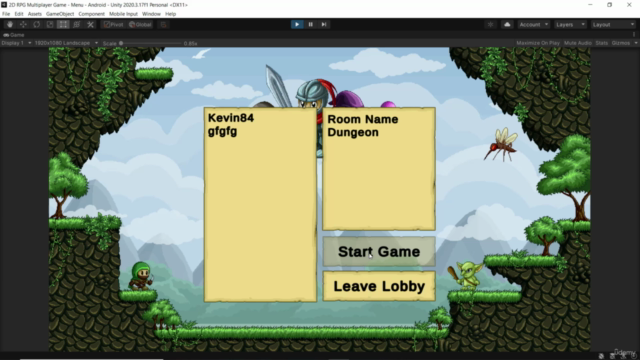Open the File menu
The height and width of the screenshot is (360, 640).
pyautogui.click(x=6, y=14)
